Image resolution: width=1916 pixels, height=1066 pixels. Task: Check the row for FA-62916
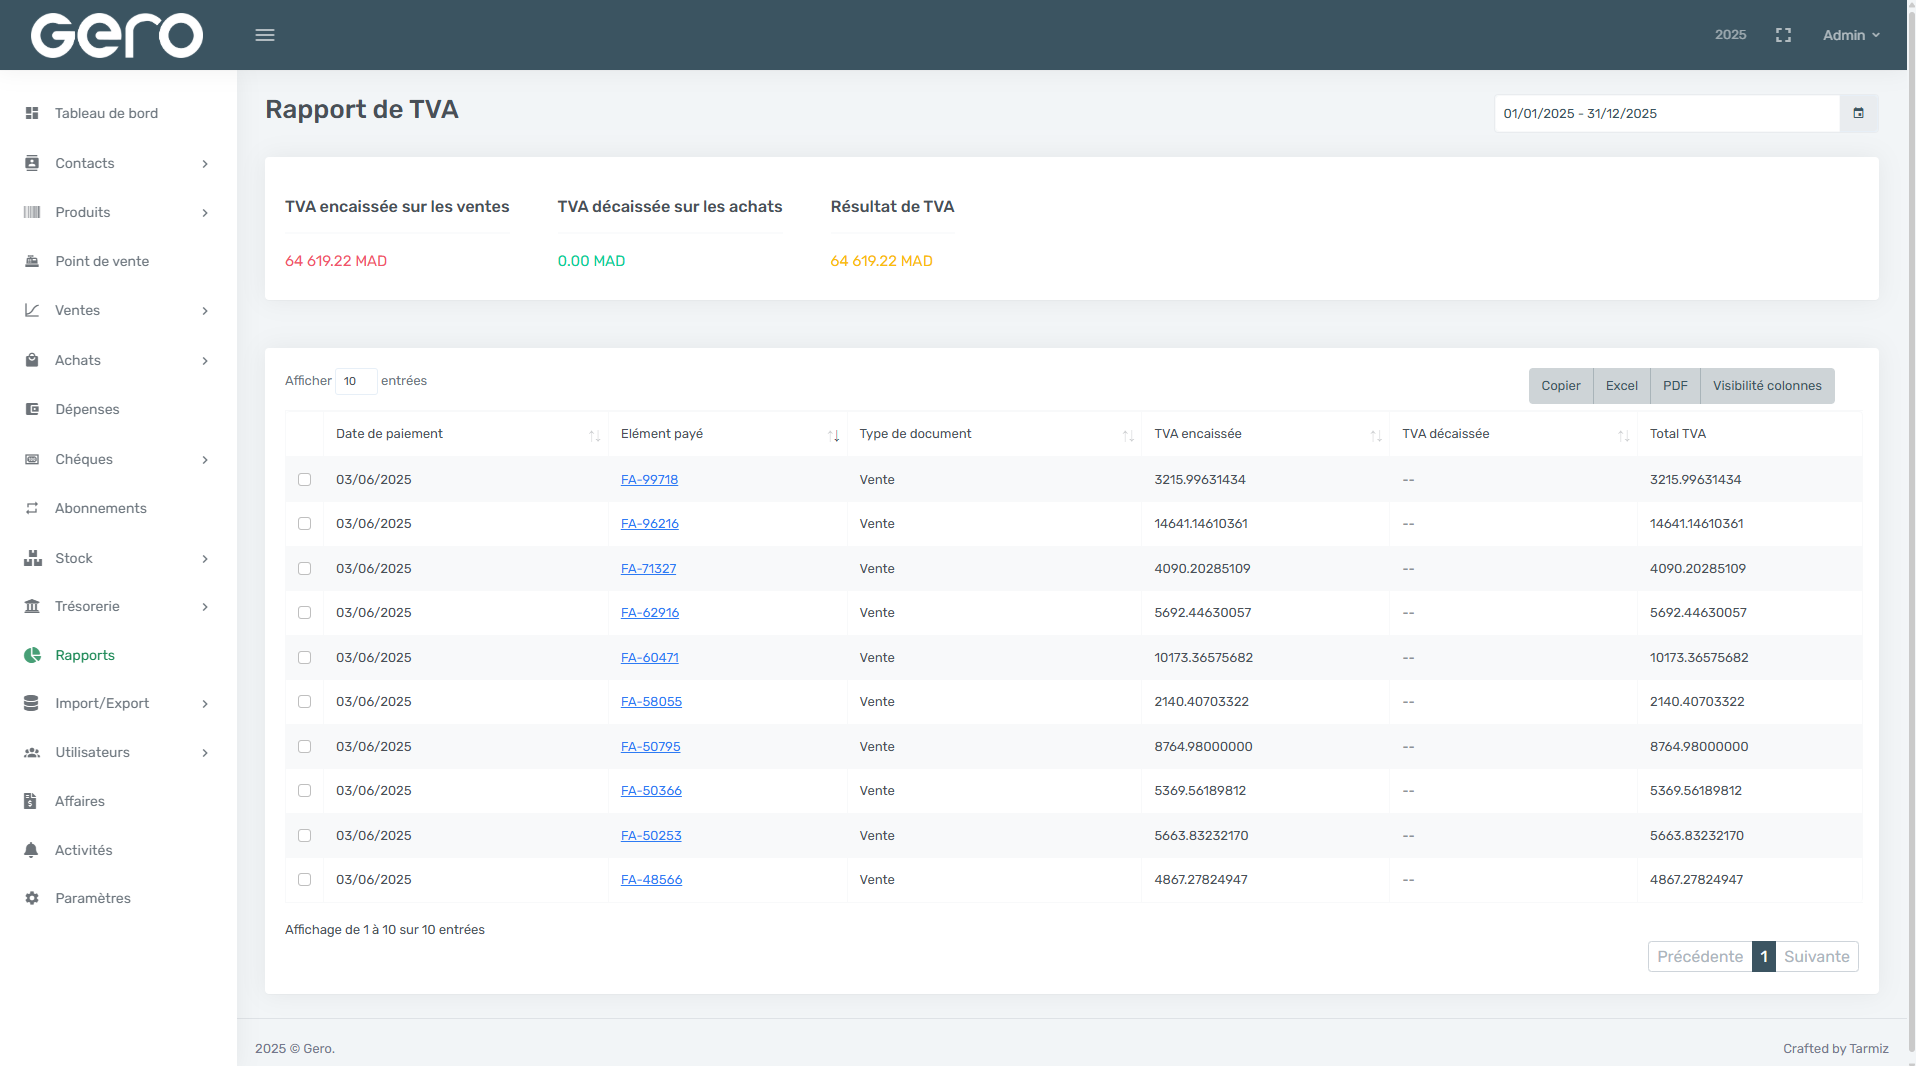pos(304,613)
